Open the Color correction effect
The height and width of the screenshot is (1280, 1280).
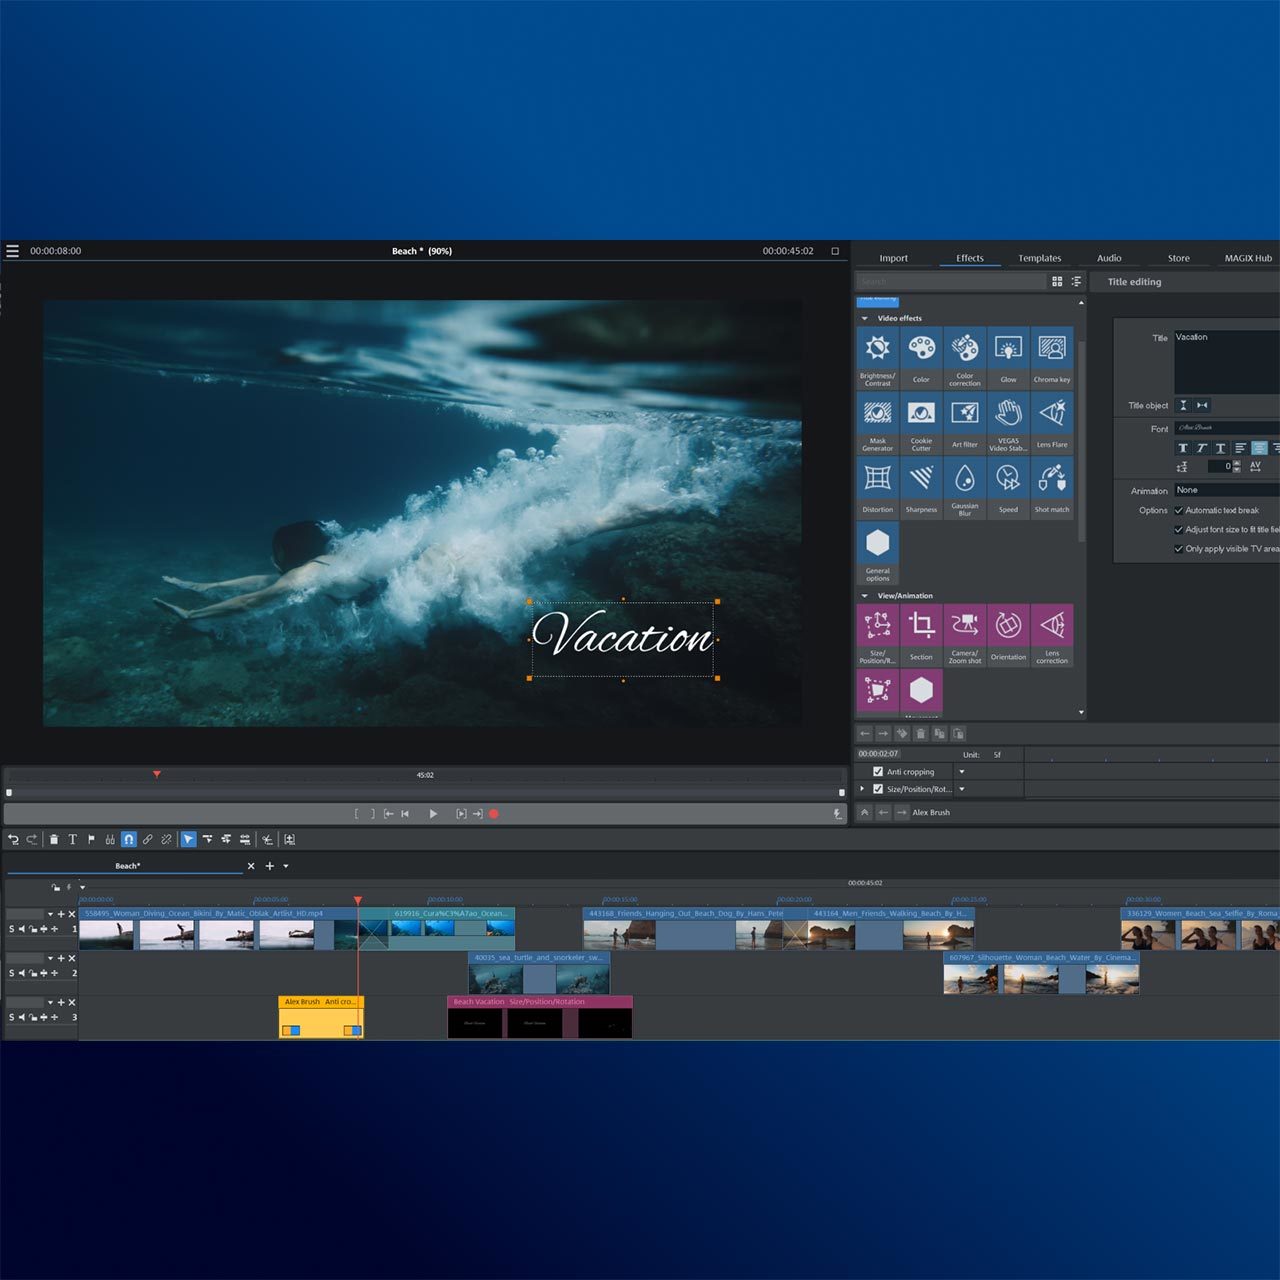coord(965,357)
